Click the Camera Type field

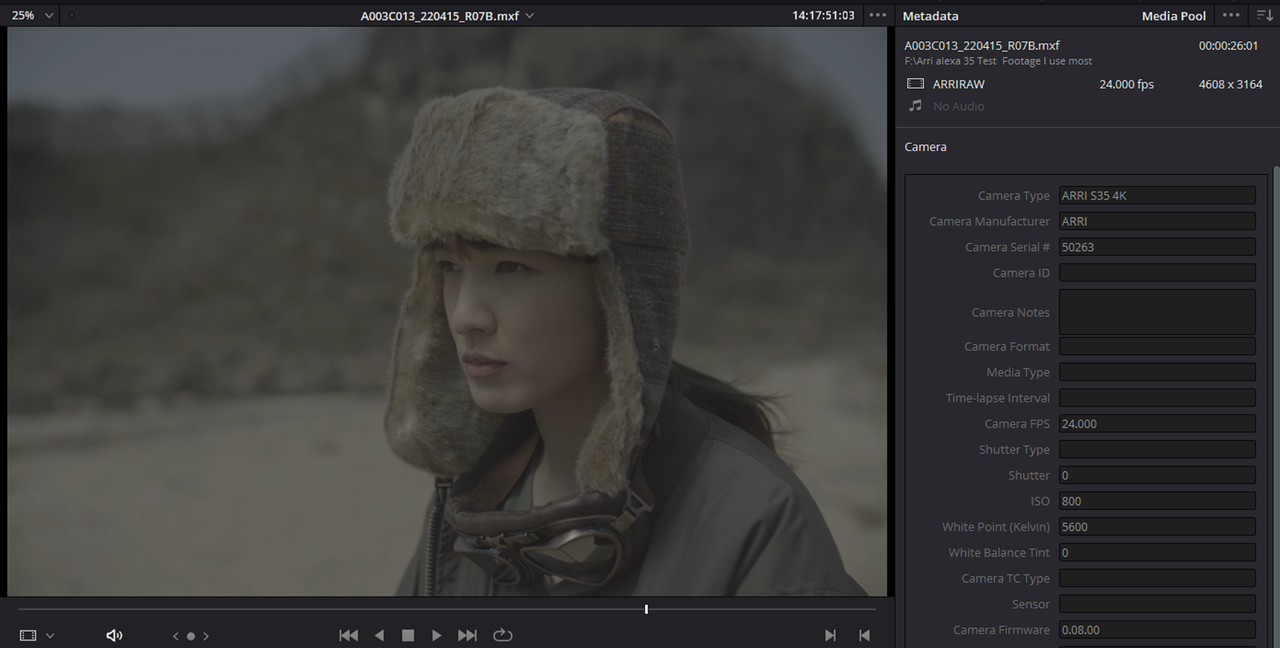(1157, 195)
